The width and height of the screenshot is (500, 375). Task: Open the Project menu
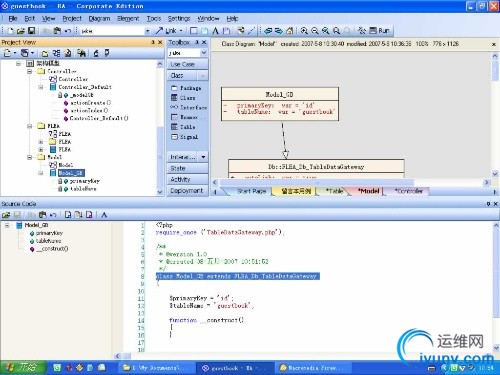(72, 18)
